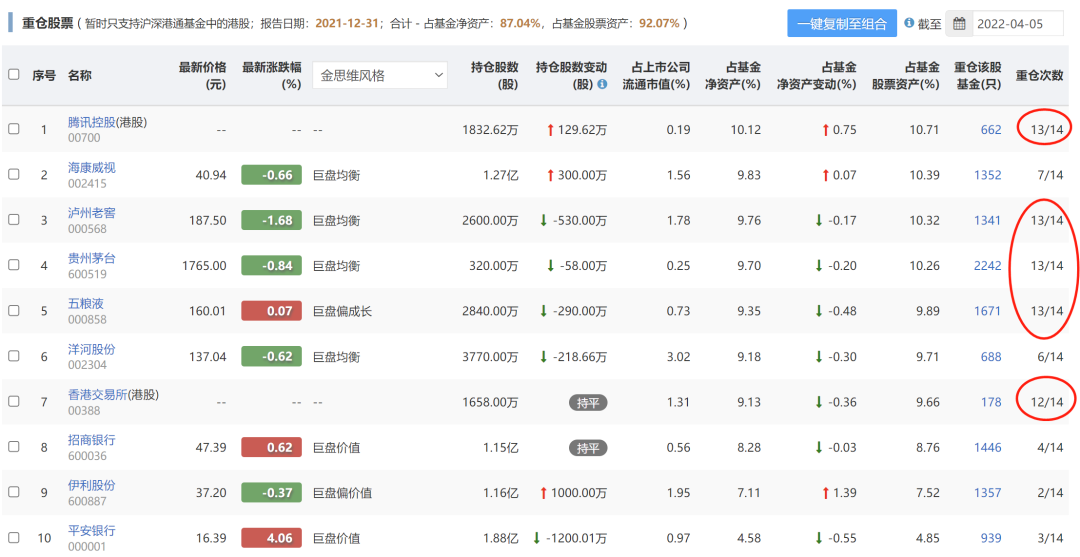
Task: Open the 金思维风格 style dropdown
Action: tap(380, 75)
